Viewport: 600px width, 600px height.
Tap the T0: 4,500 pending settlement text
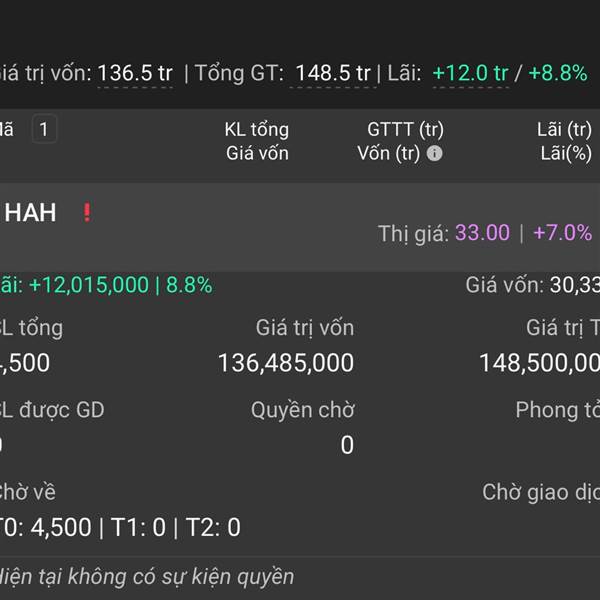tap(45, 527)
